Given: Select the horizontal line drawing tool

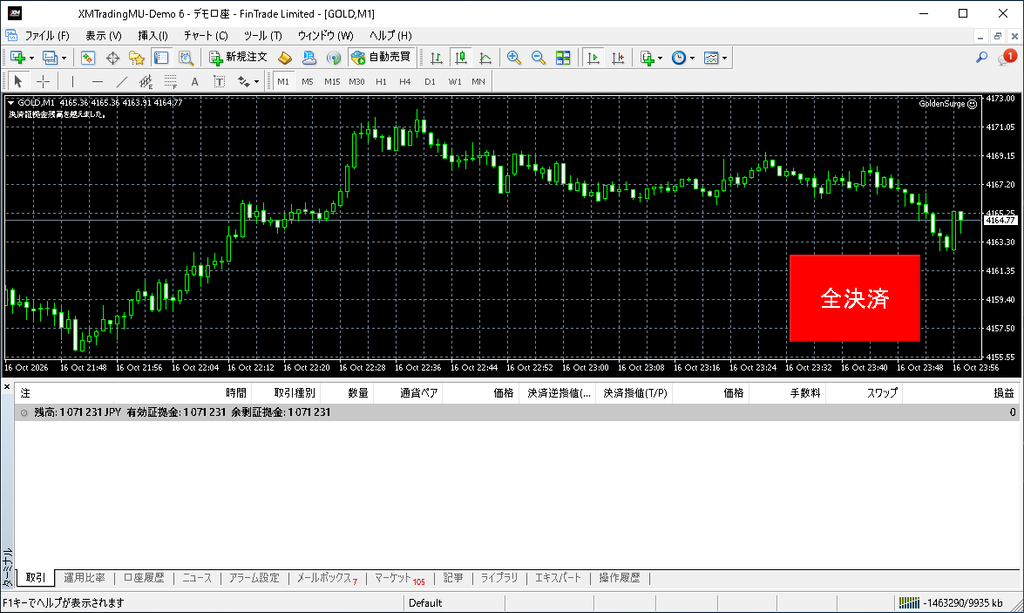Looking at the screenshot, I should 97,82.
